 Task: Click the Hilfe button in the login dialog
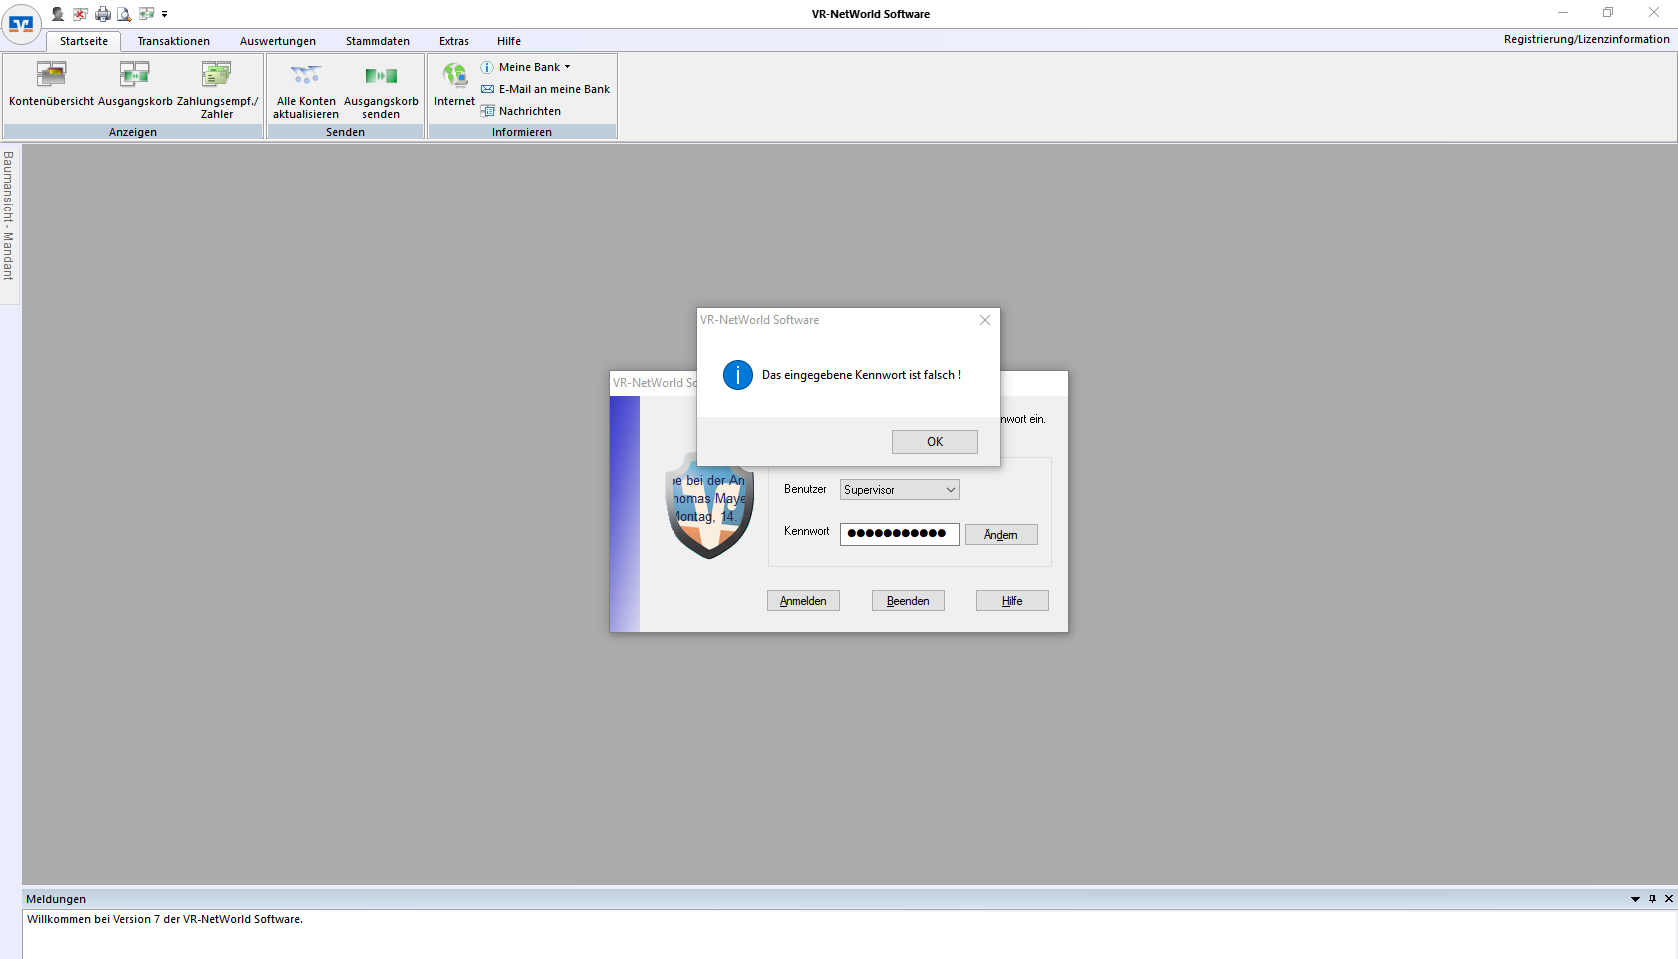tap(1012, 601)
